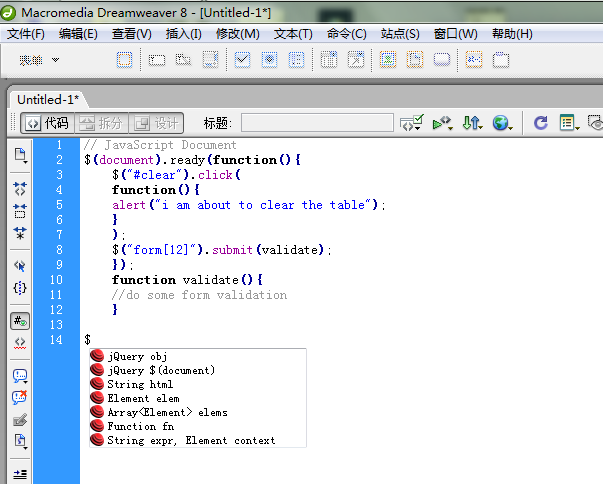Click the document title (标题) input field

pyautogui.click(x=317, y=123)
